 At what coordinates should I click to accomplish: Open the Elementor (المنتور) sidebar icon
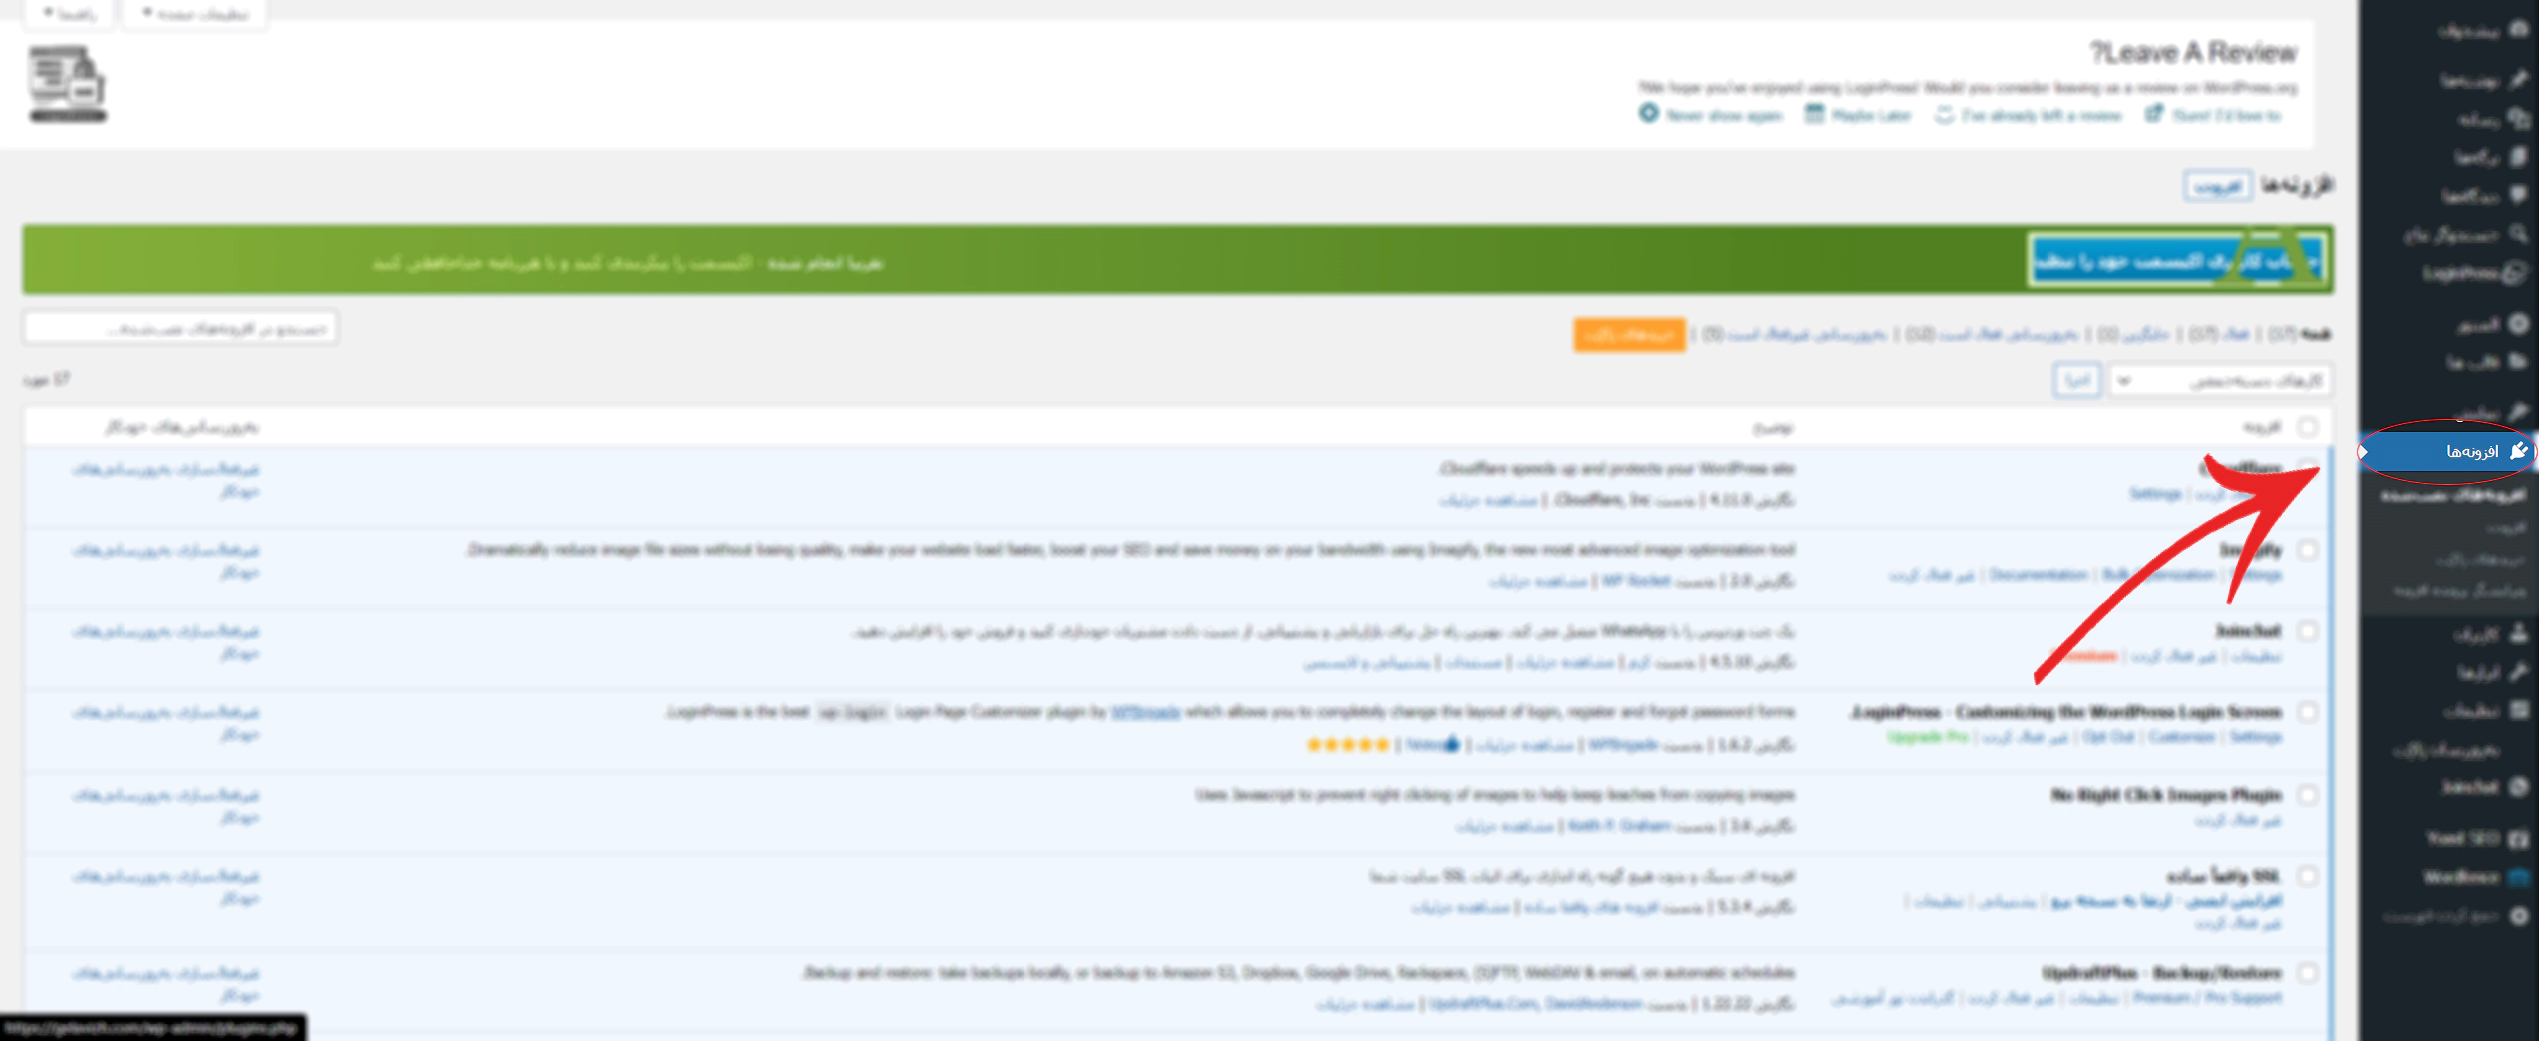(2518, 323)
